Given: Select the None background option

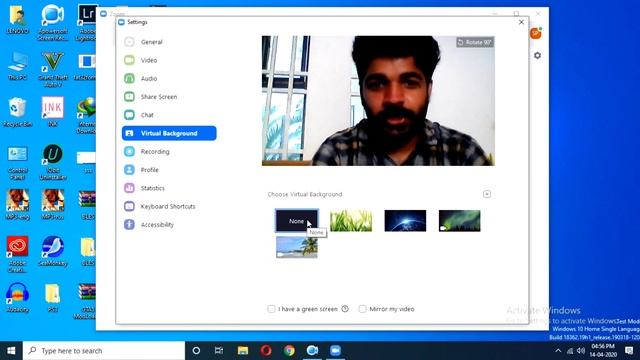Looking at the screenshot, I should tap(296, 221).
